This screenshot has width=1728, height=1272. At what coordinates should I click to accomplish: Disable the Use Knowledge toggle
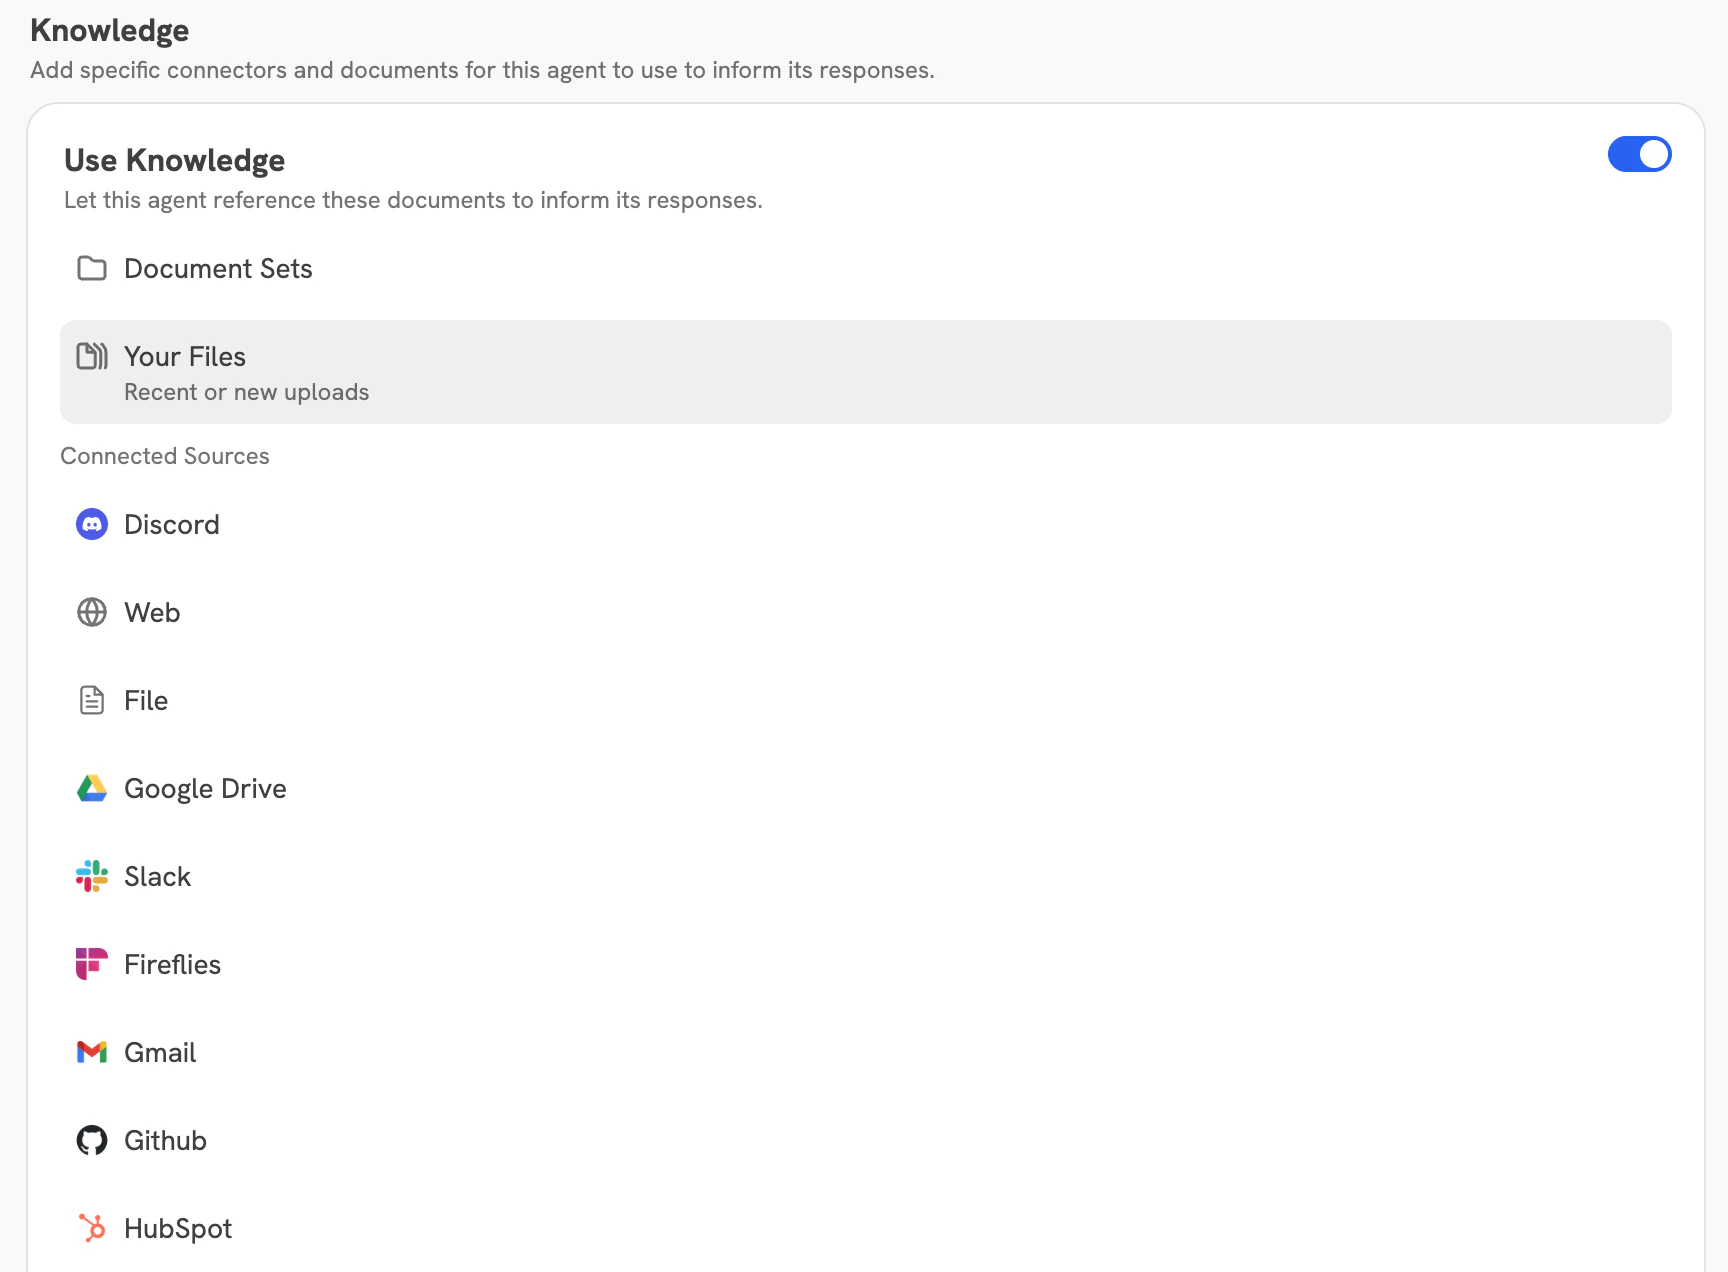(1639, 155)
